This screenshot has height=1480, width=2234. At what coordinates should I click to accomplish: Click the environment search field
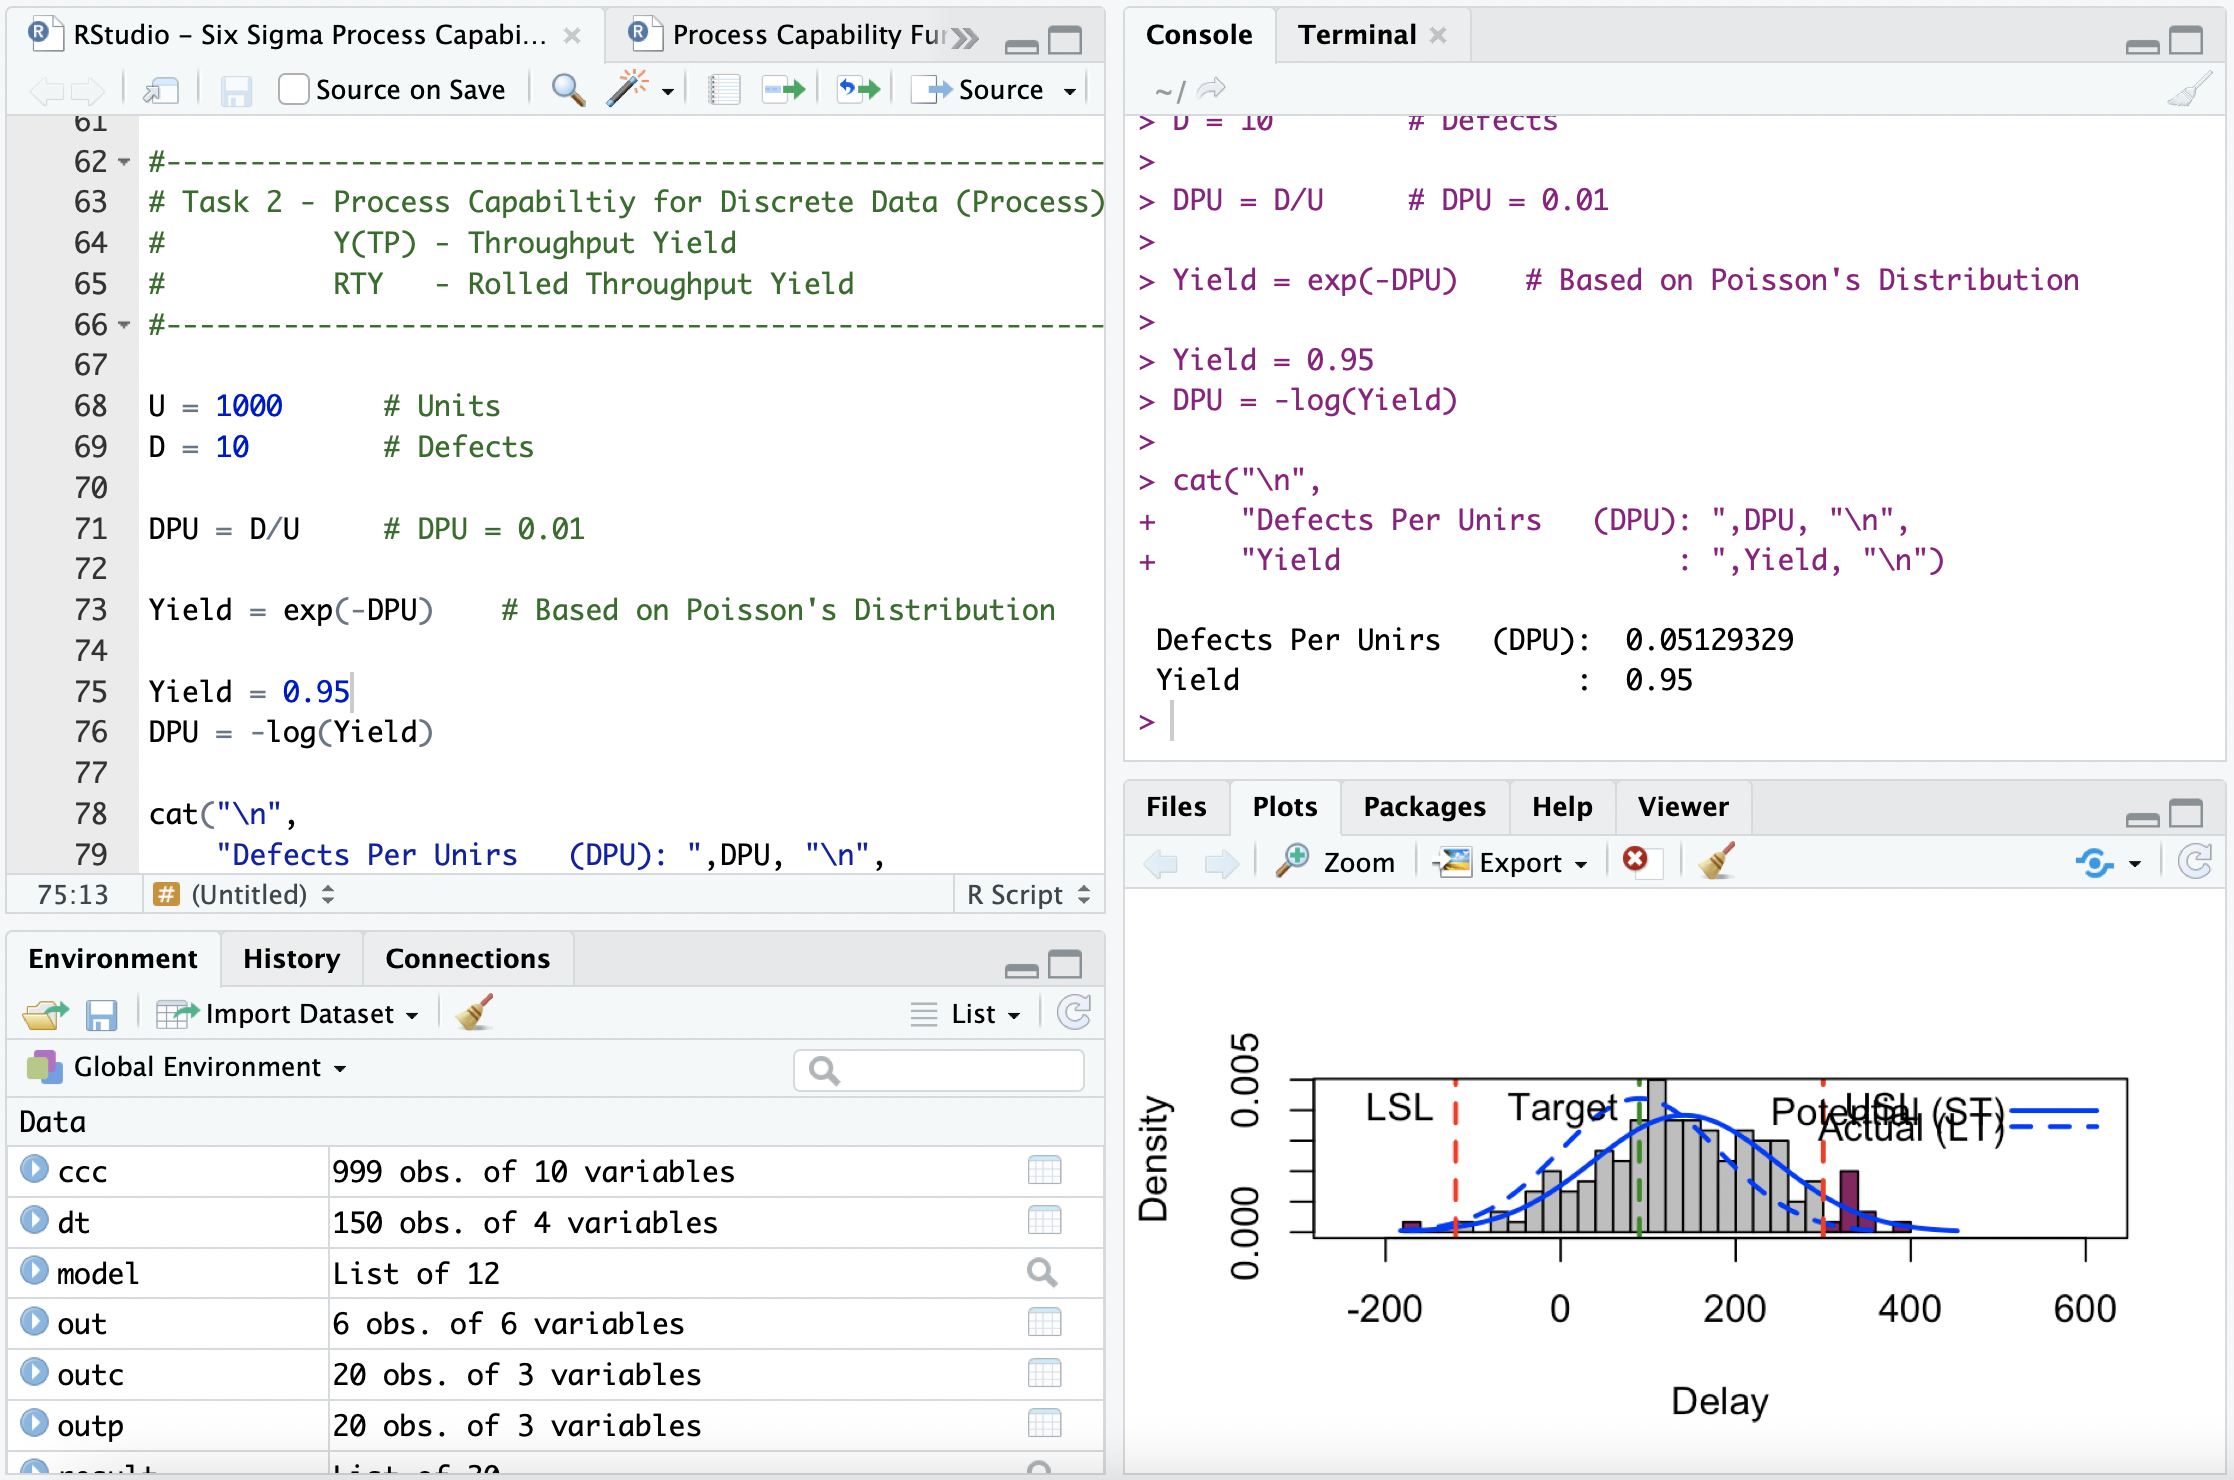[940, 1070]
